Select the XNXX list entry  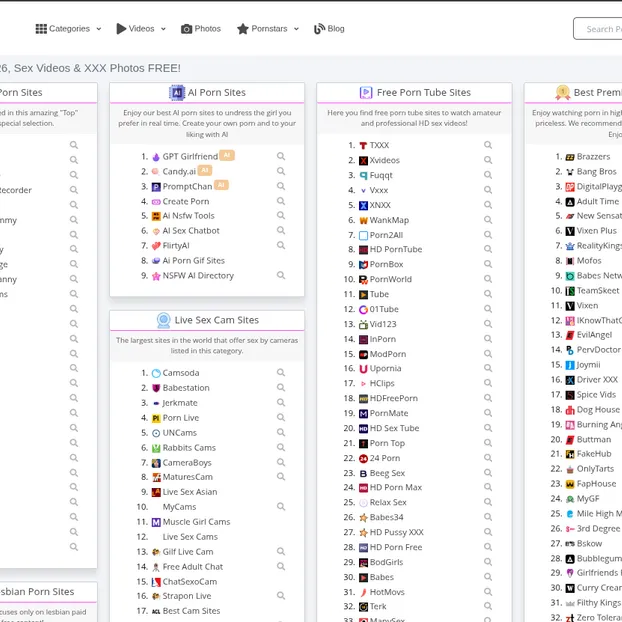pyautogui.click(x=380, y=205)
